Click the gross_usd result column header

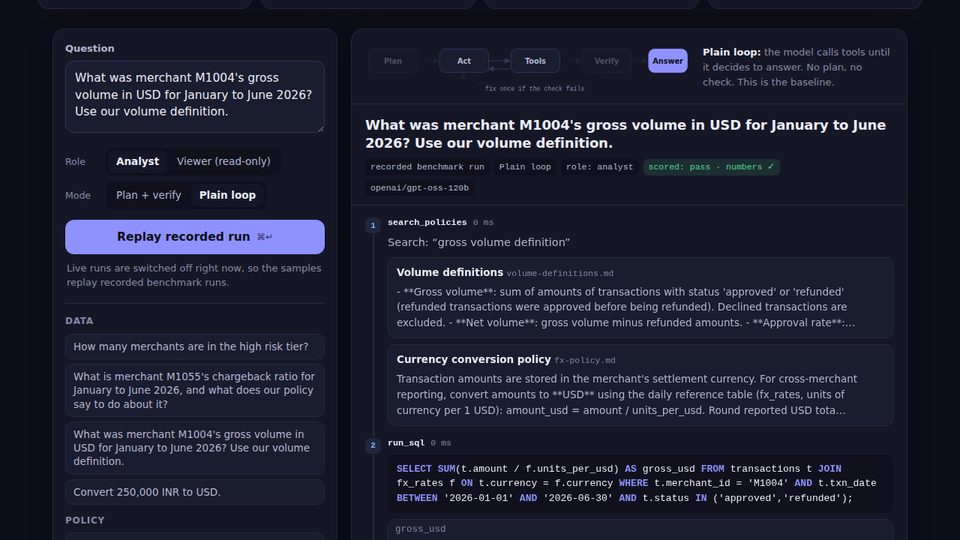click(x=421, y=529)
